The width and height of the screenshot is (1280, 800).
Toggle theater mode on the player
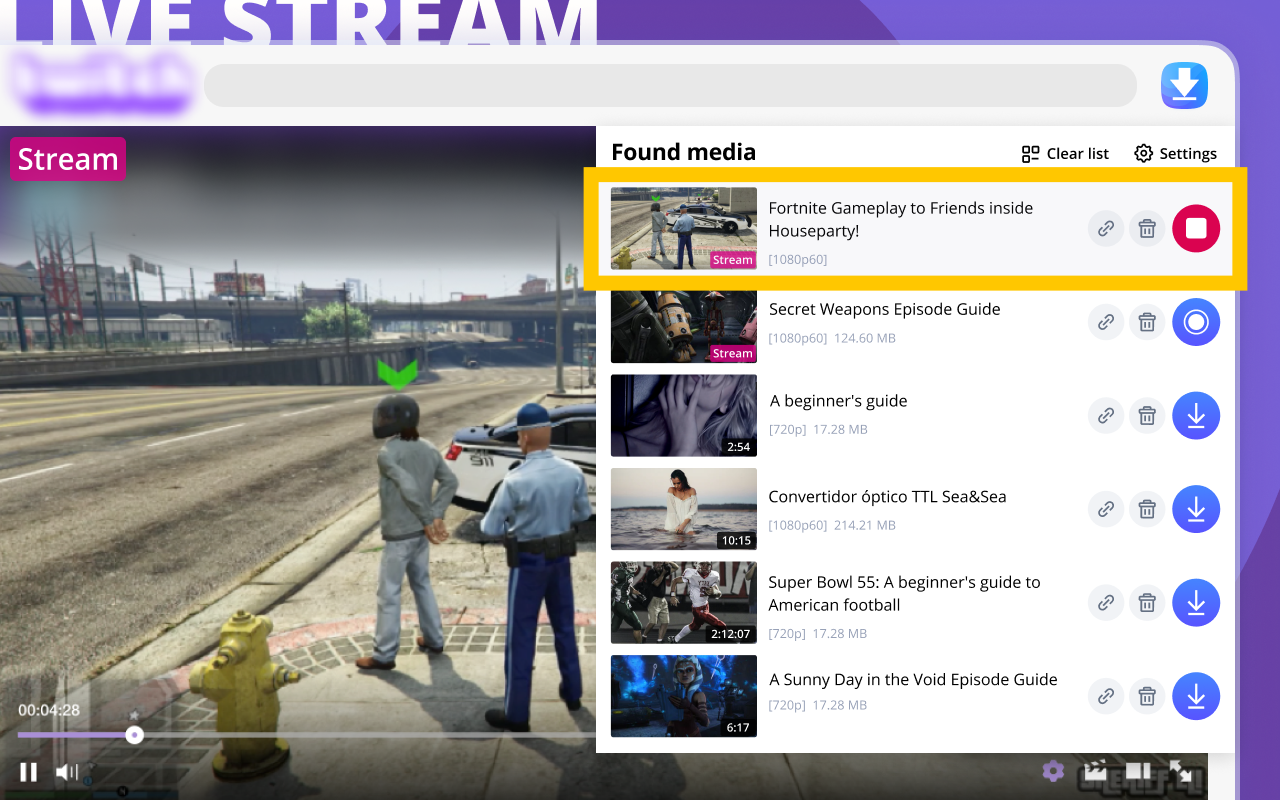click(1138, 771)
